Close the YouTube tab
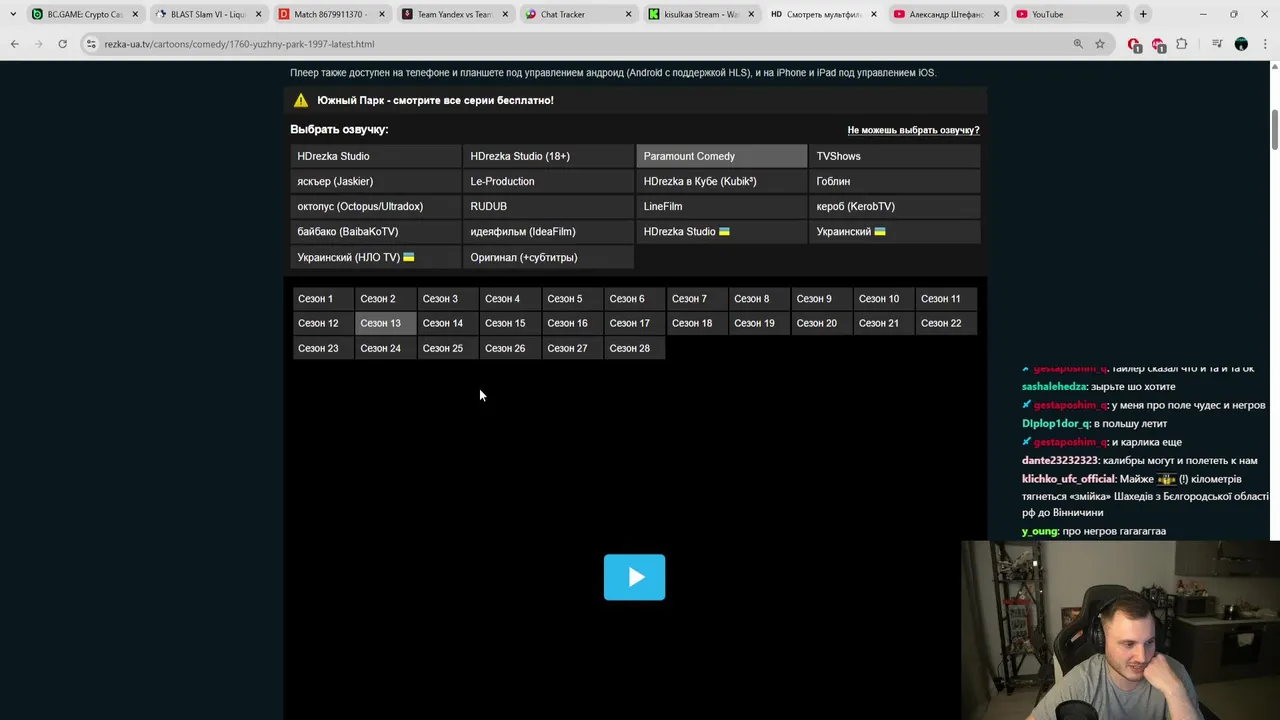1280x720 pixels. 1119,14
